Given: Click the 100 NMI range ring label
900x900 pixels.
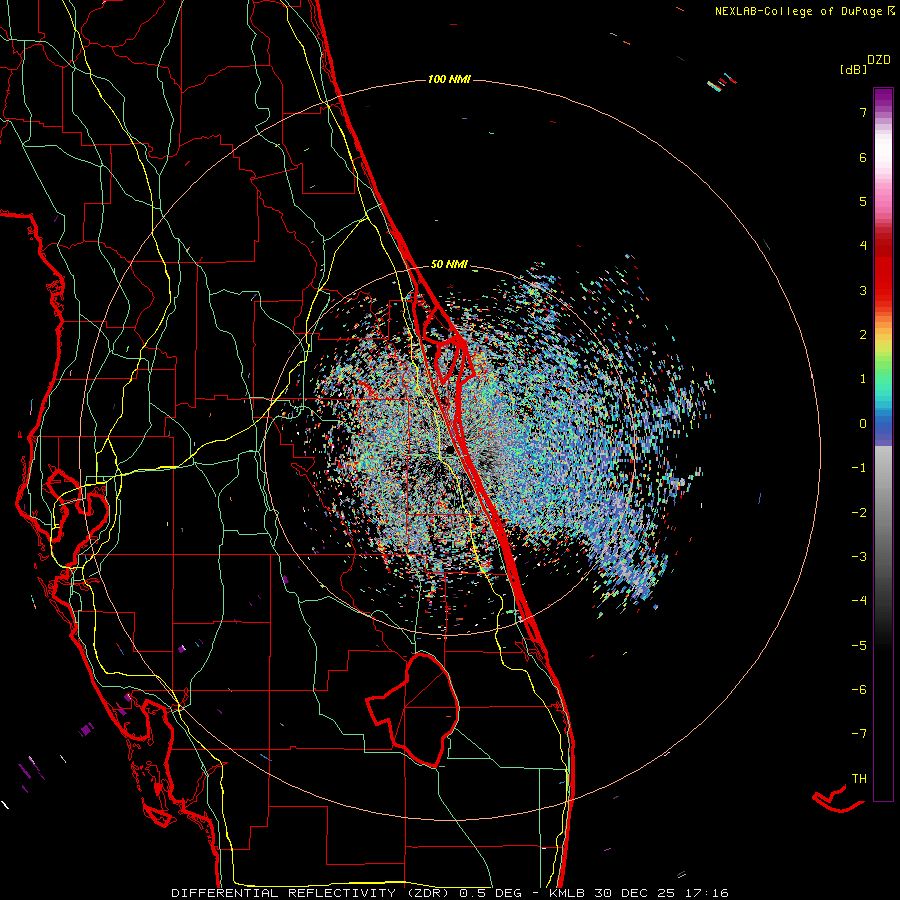Looking at the screenshot, I should pos(449,79).
